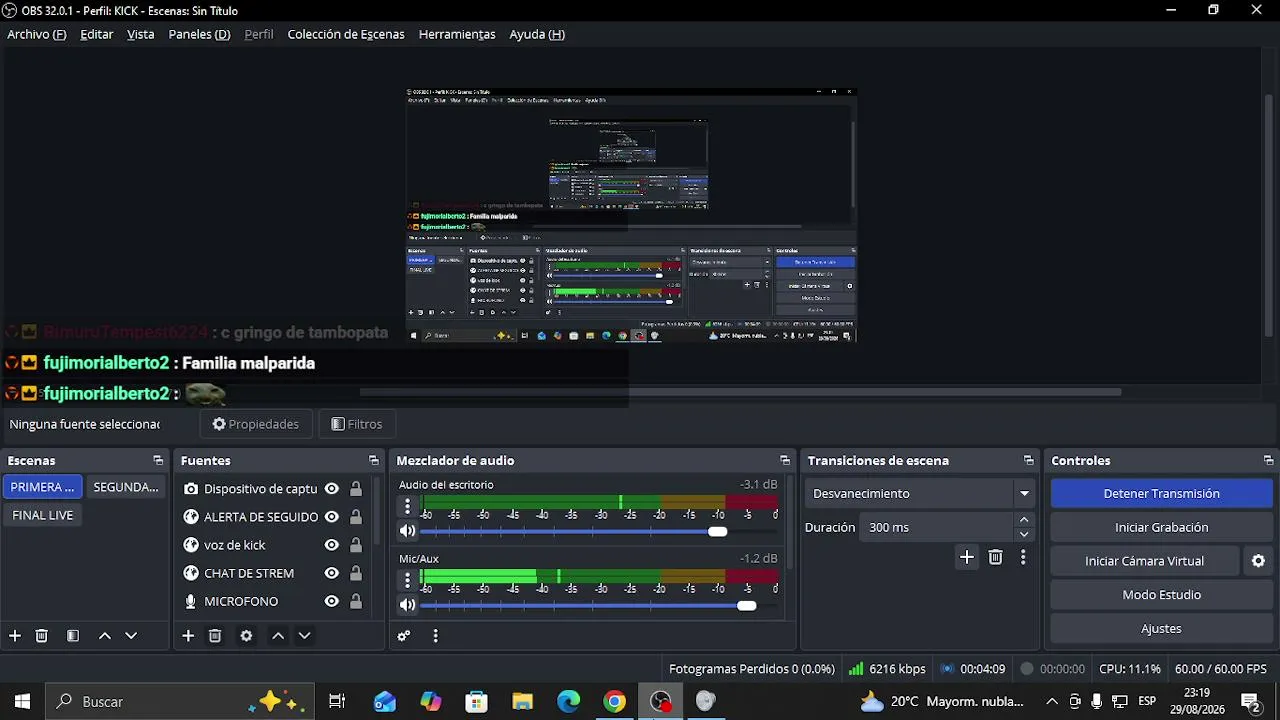Screen dimensions: 1280x720
Task: Open mixer options menu at panel bottom
Action: click(435, 636)
